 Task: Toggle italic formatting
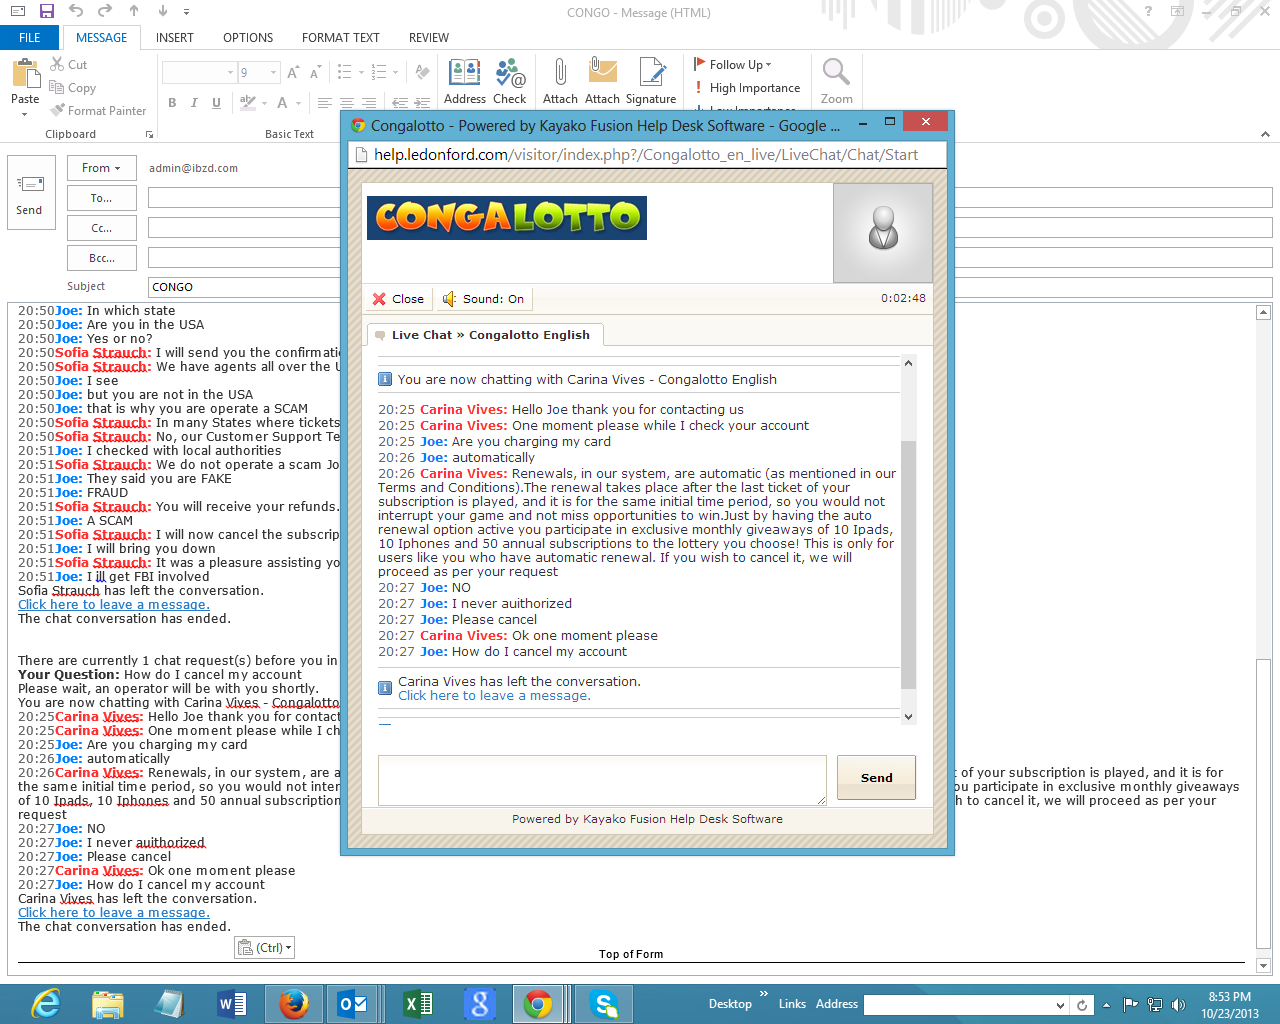[x=194, y=103]
